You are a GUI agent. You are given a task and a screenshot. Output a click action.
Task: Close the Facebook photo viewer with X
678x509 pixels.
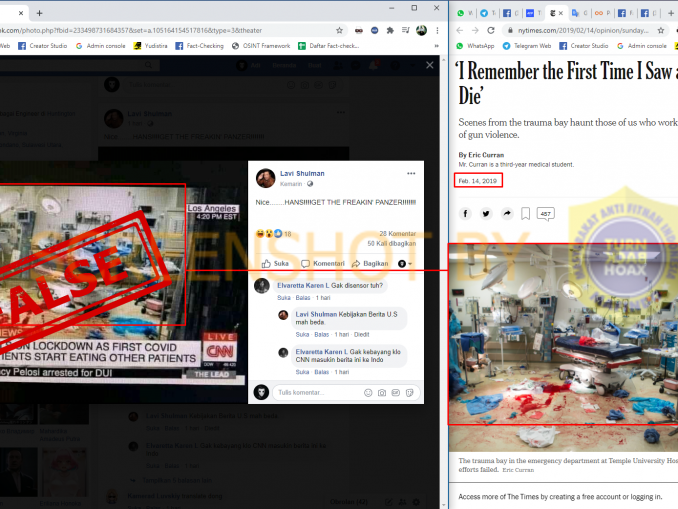click(x=429, y=65)
